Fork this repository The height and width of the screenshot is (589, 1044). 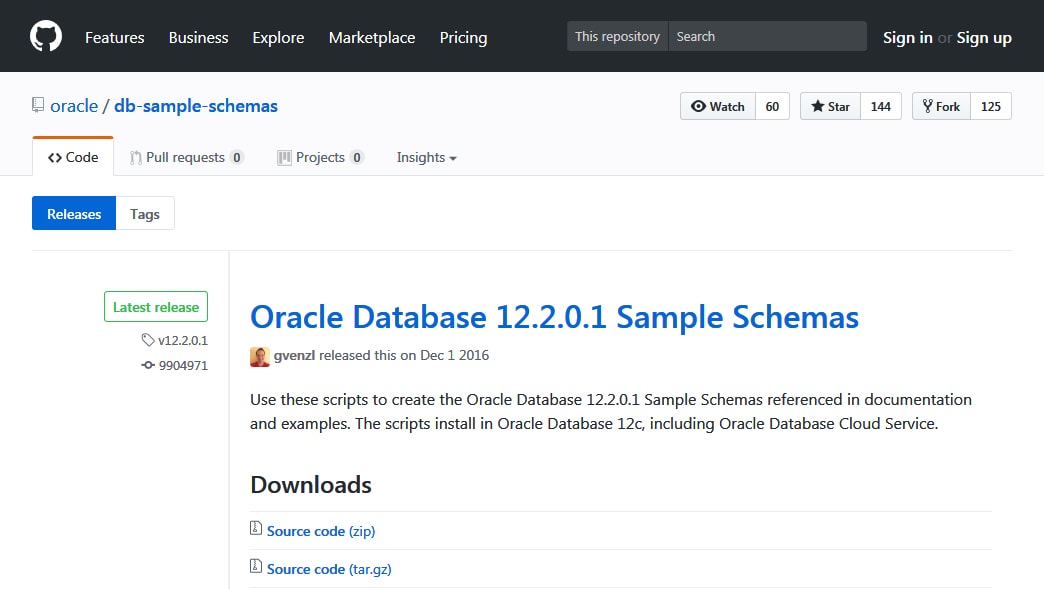click(x=941, y=106)
